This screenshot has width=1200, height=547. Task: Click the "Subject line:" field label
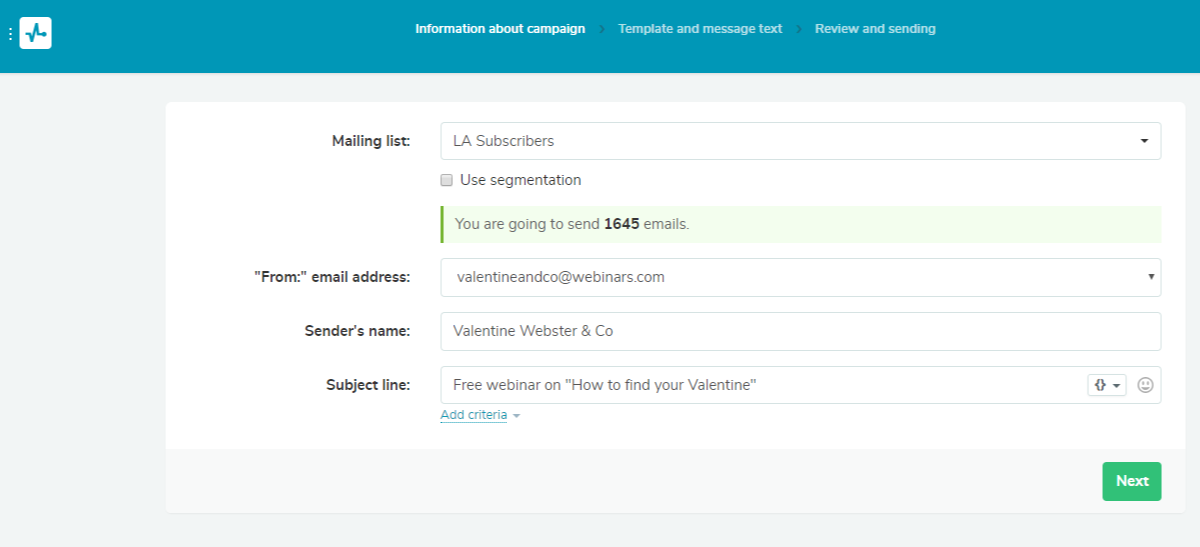coord(367,385)
